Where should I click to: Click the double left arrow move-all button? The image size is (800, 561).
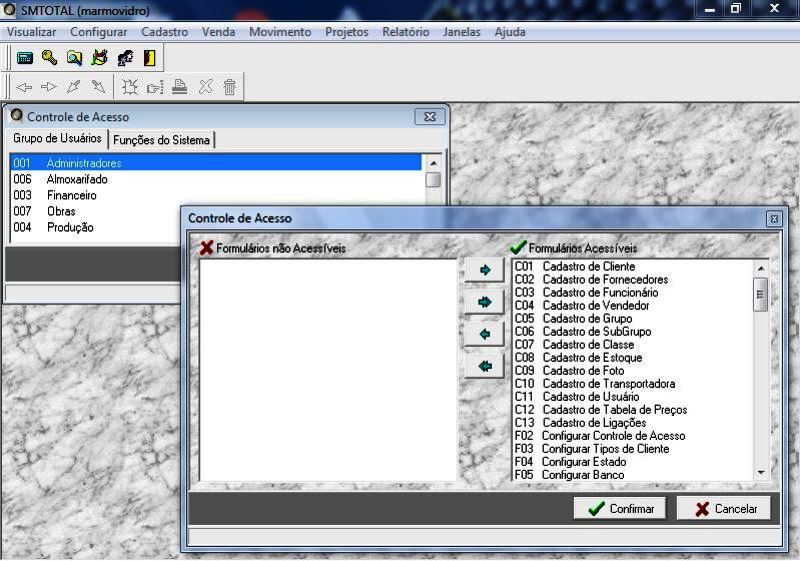(x=485, y=366)
